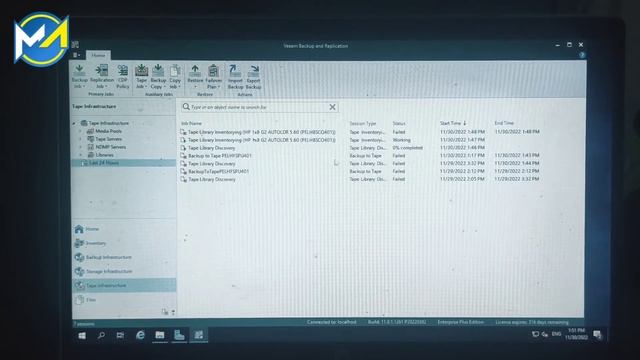Sort by the Session Type column header

pos(362,123)
